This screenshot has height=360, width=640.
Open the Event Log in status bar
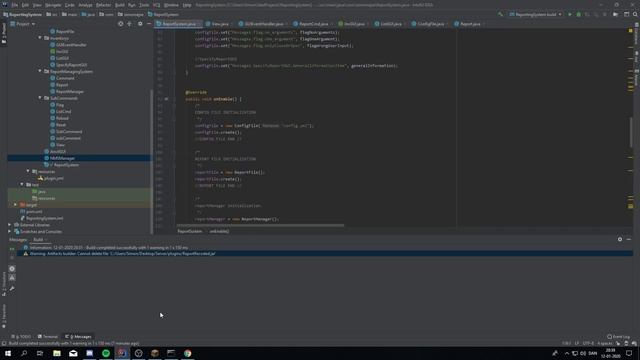618,337
